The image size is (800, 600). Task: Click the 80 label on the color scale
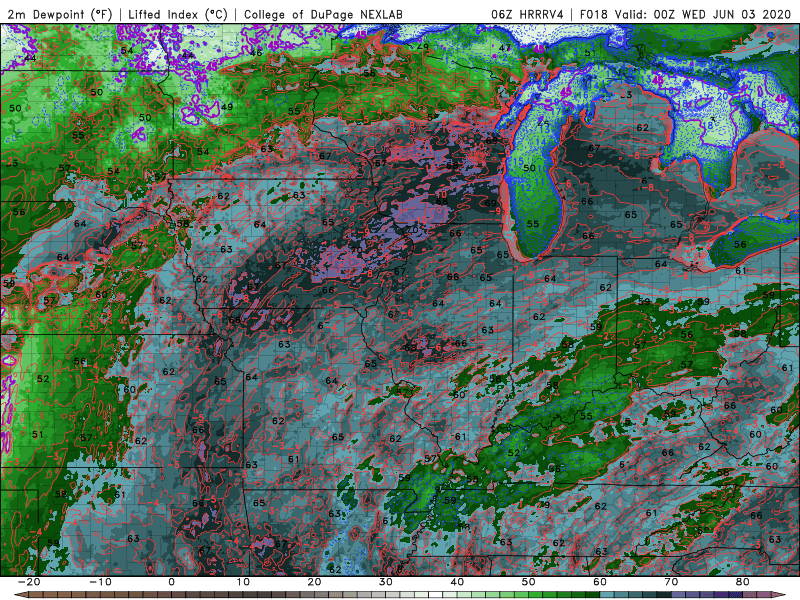[x=743, y=582]
